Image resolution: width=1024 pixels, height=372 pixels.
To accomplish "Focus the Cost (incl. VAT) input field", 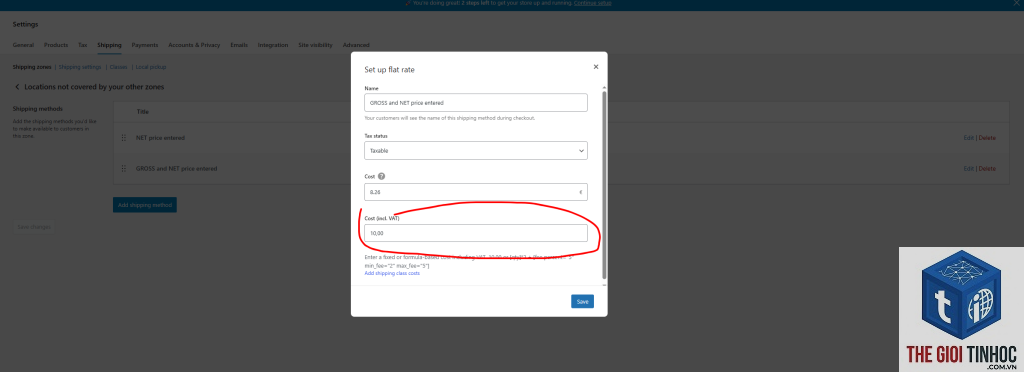I will click(x=475, y=234).
